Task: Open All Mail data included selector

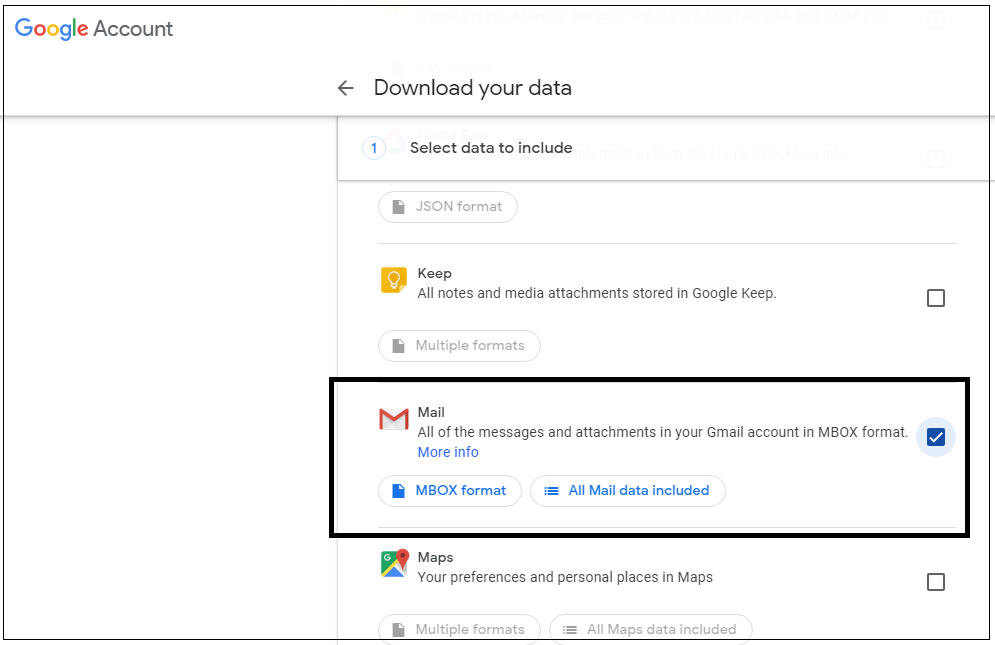Action: coord(628,491)
